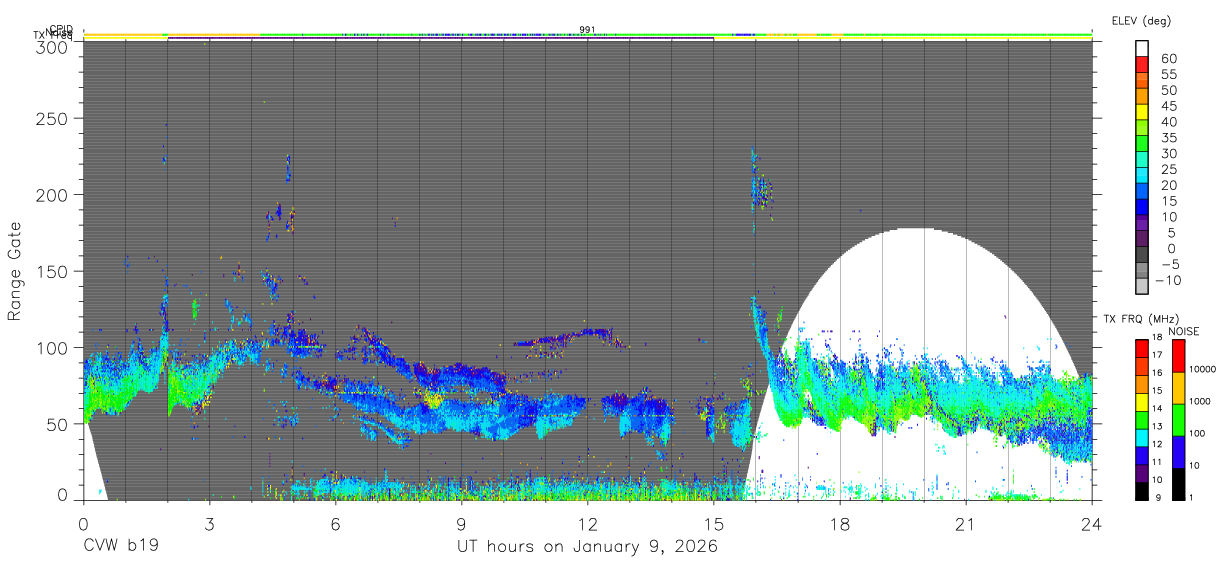Click the '45' label on ELEV colorbar
Screen dimensions: 1228x567
(1168, 106)
